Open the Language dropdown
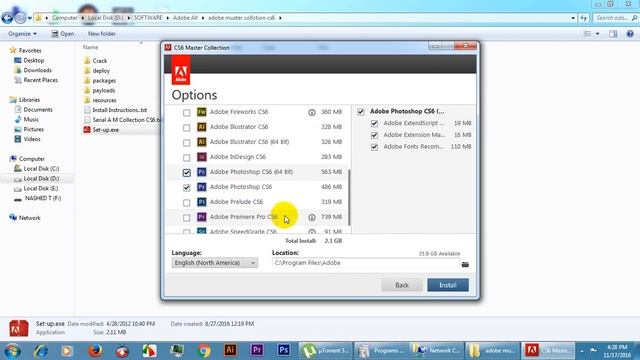Screen dimensions: 640x360 [x=215, y=263]
